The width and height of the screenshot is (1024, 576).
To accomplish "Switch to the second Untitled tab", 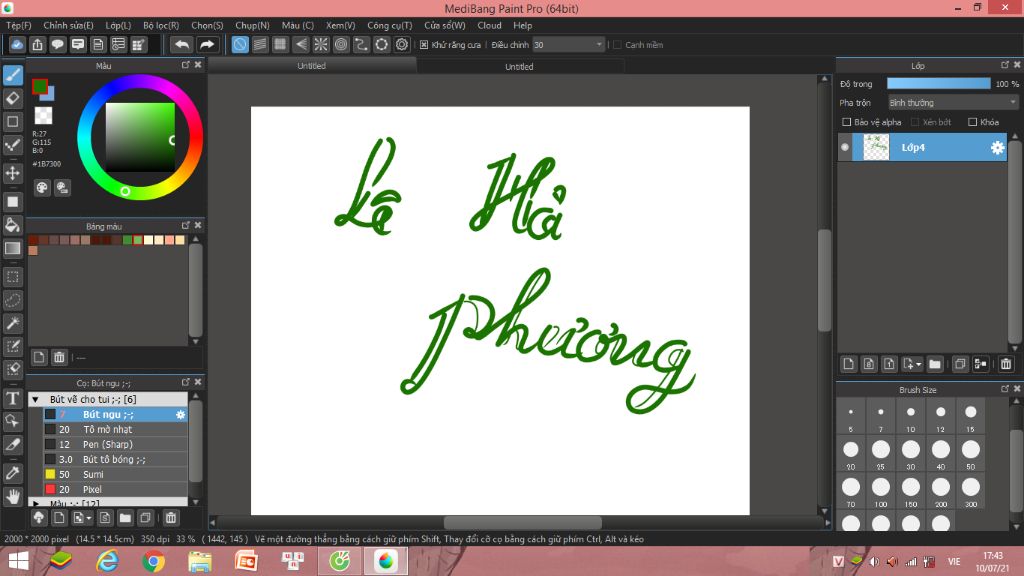I will click(x=519, y=67).
